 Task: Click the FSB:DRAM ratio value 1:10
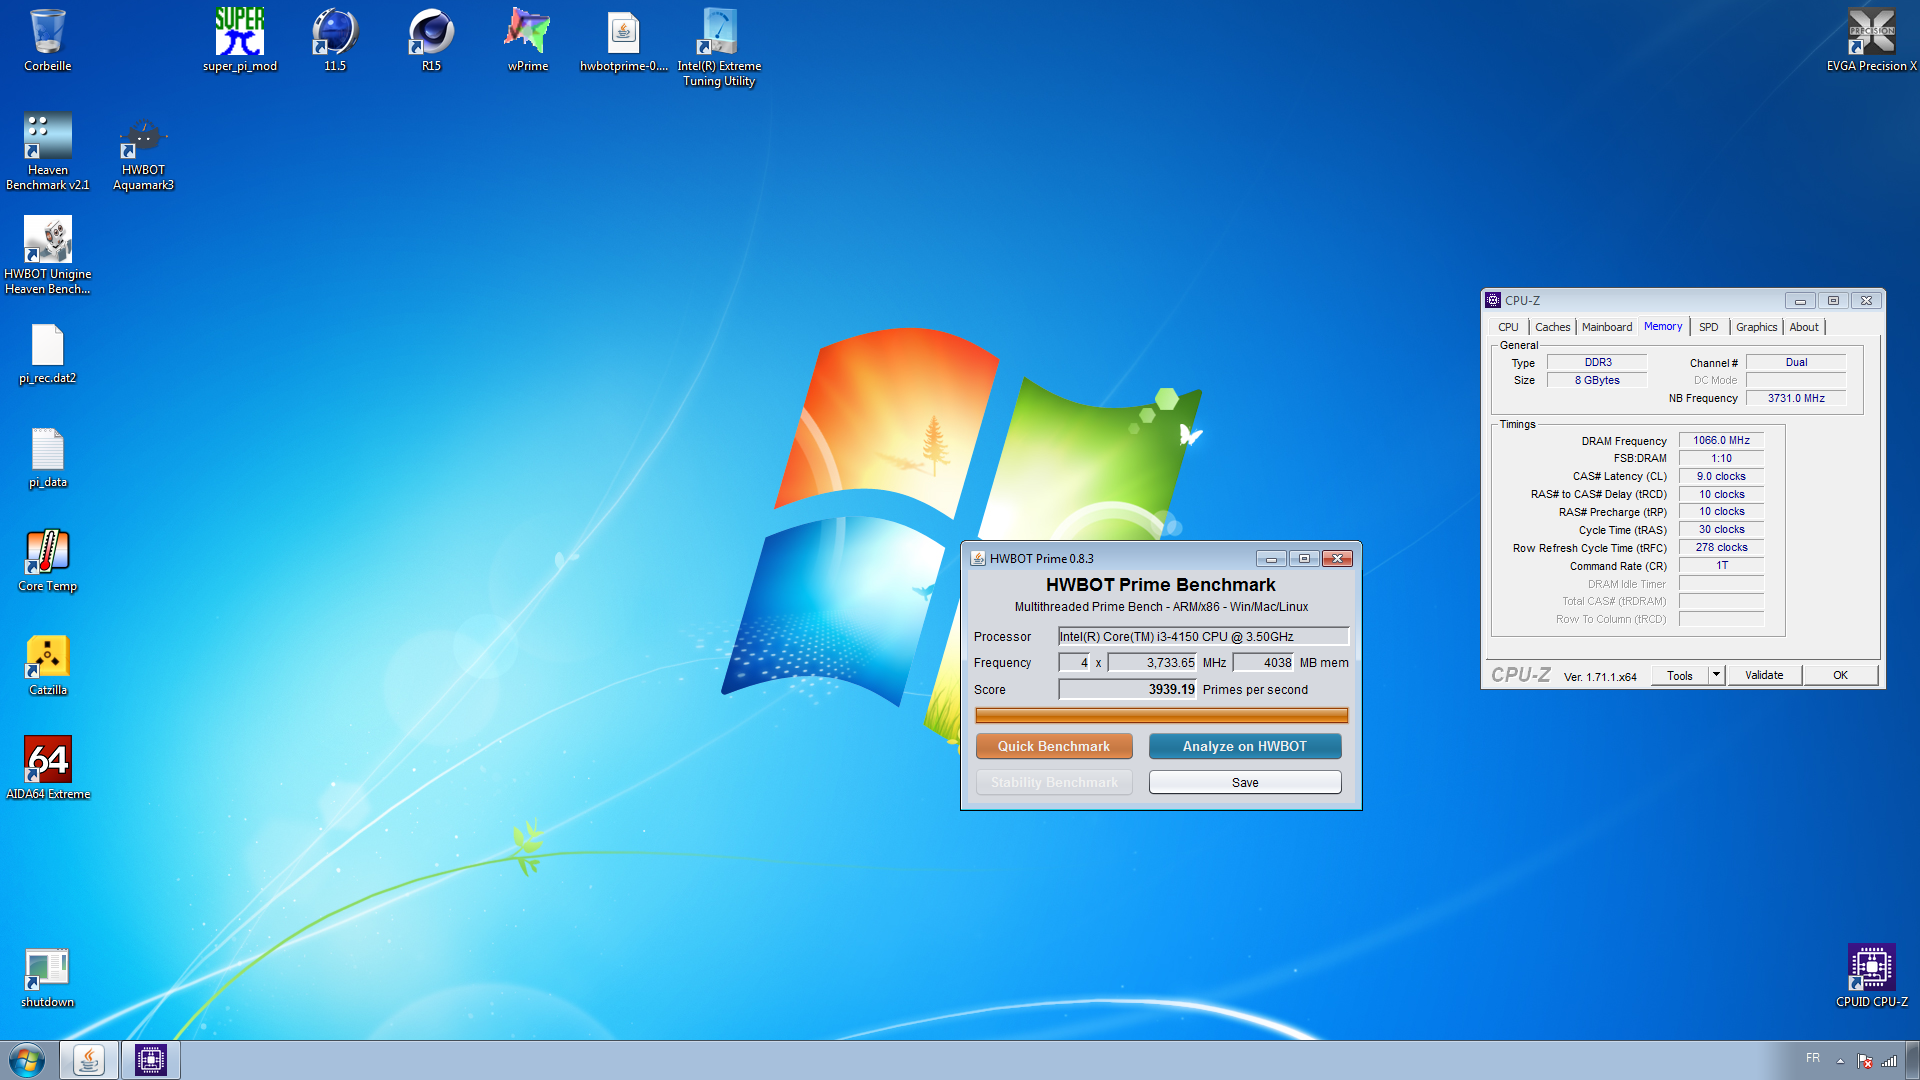[x=1721, y=458]
